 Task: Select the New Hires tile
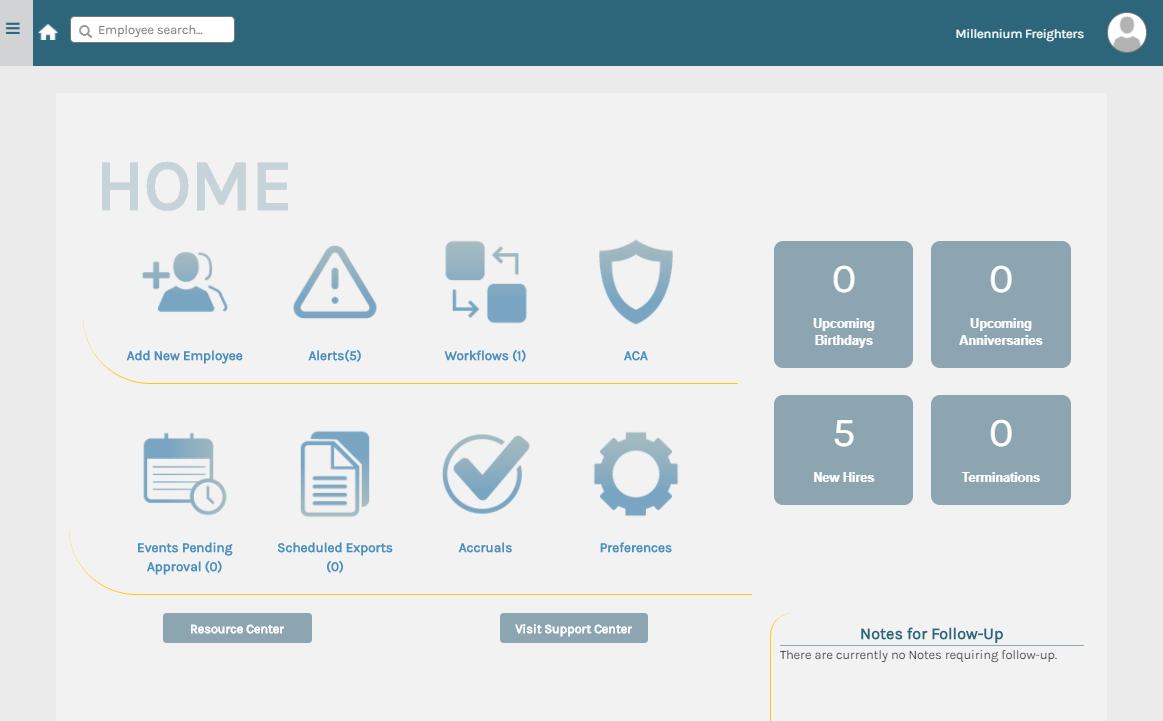coord(843,449)
